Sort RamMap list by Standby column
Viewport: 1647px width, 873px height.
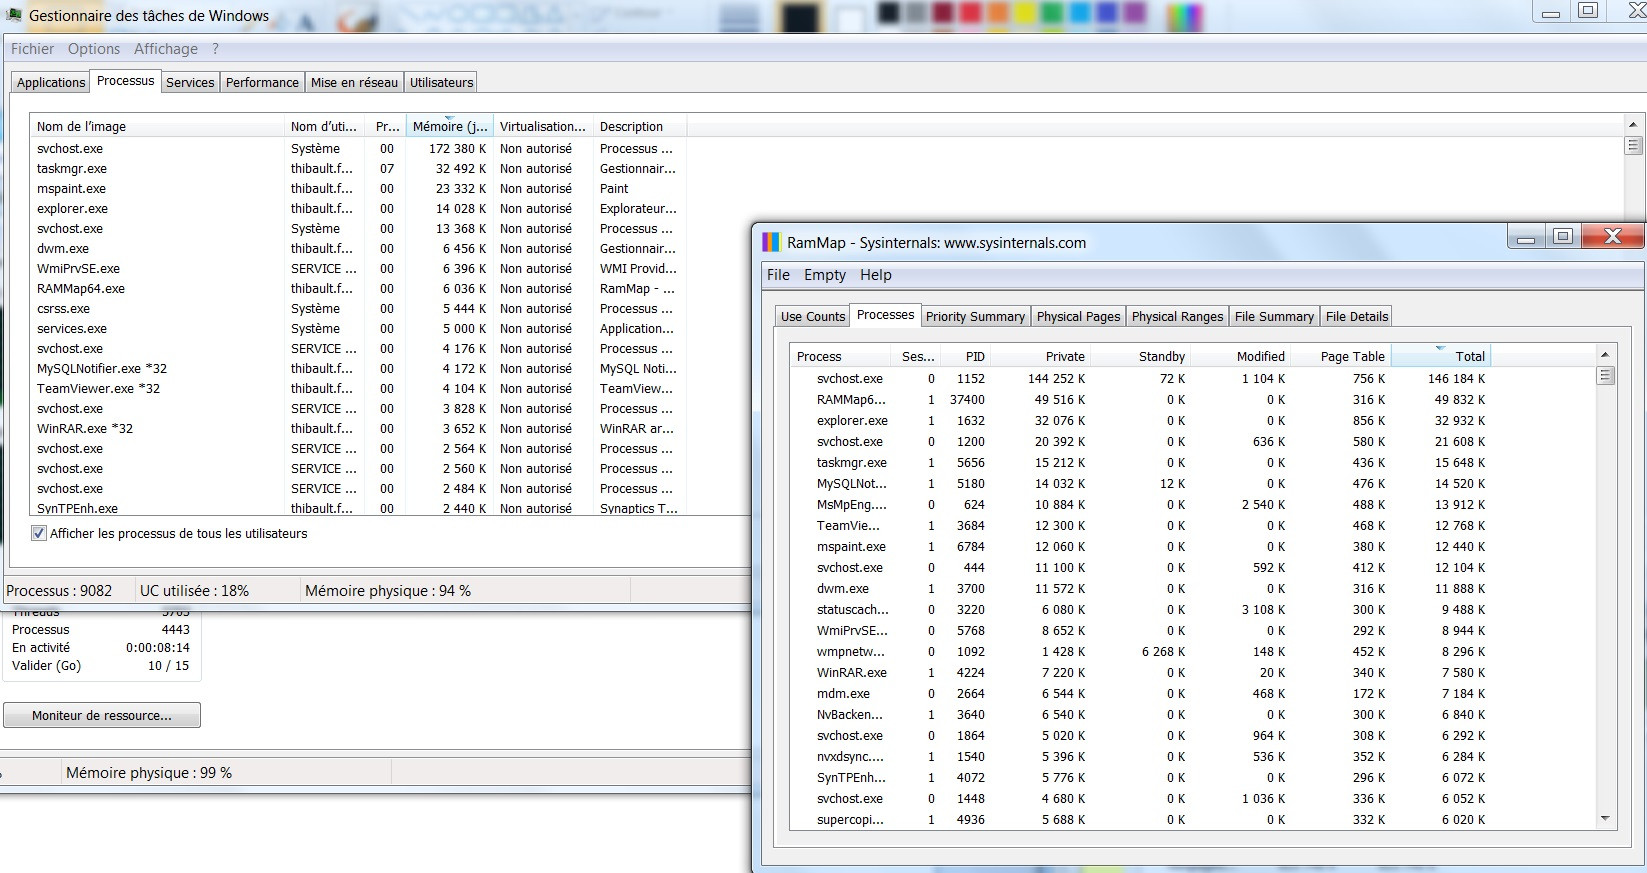[x=1140, y=356]
